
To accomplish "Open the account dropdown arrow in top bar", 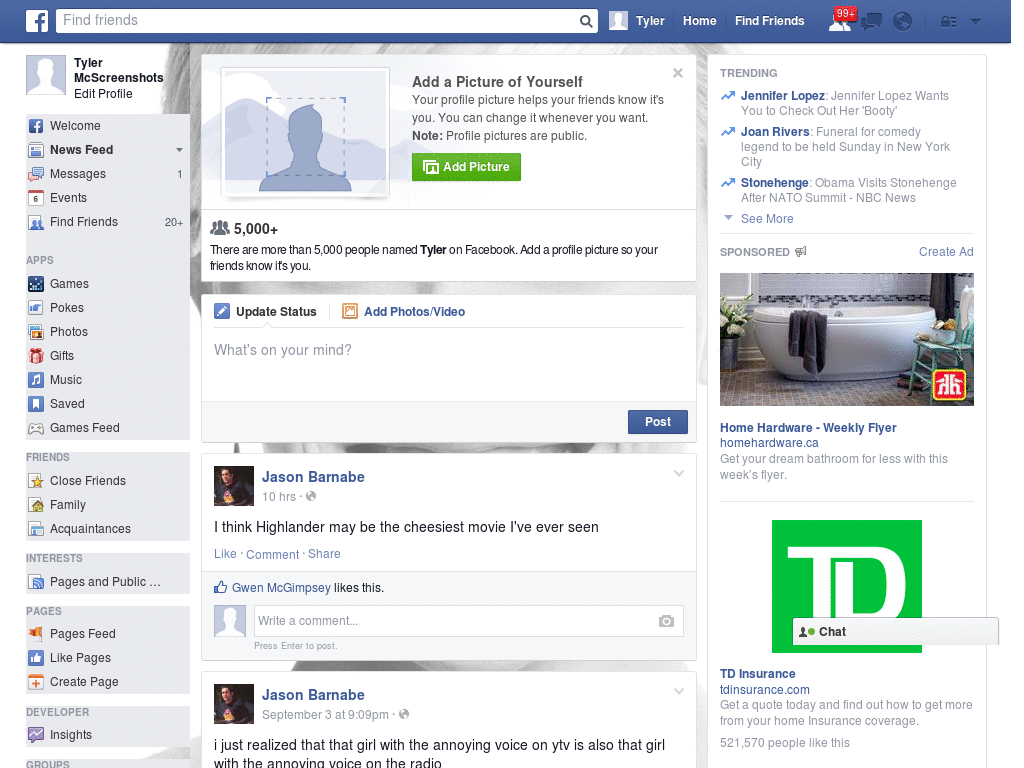I will 976,22.
